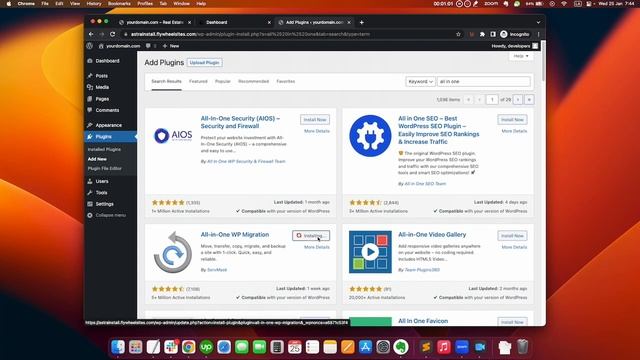The height and width of the screenshot is (360, 640).
Task: Open the Chrome extensions puzzle icon
Action: click(482, 34)
